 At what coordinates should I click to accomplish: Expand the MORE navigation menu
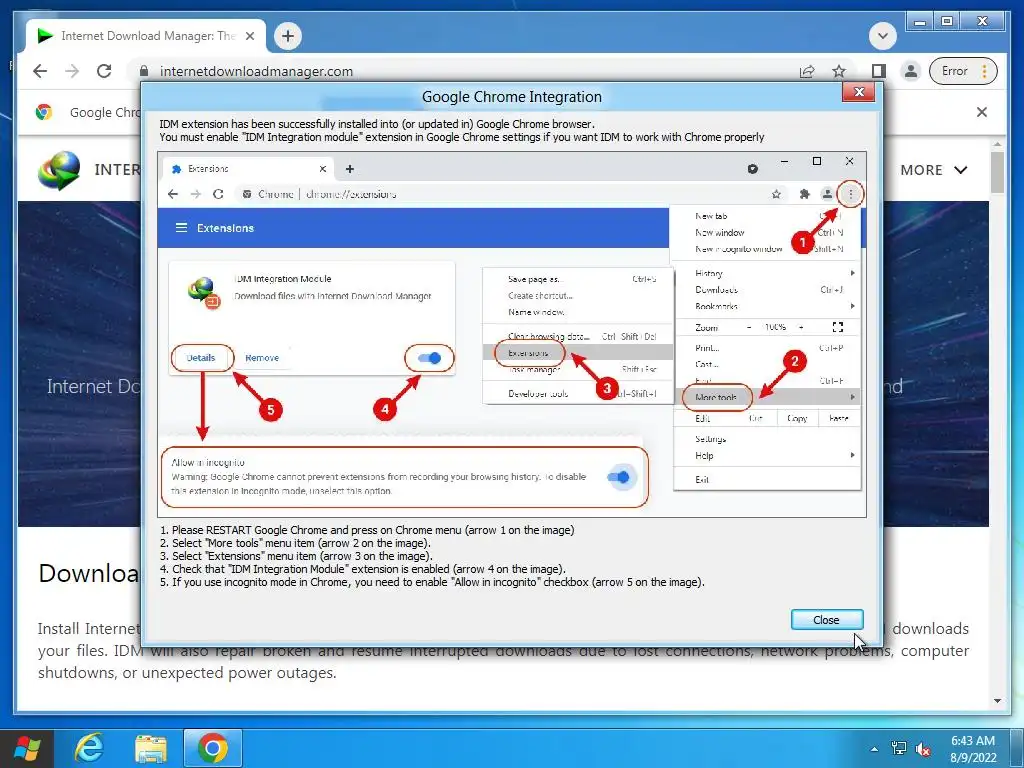click(x=933, y=170)
